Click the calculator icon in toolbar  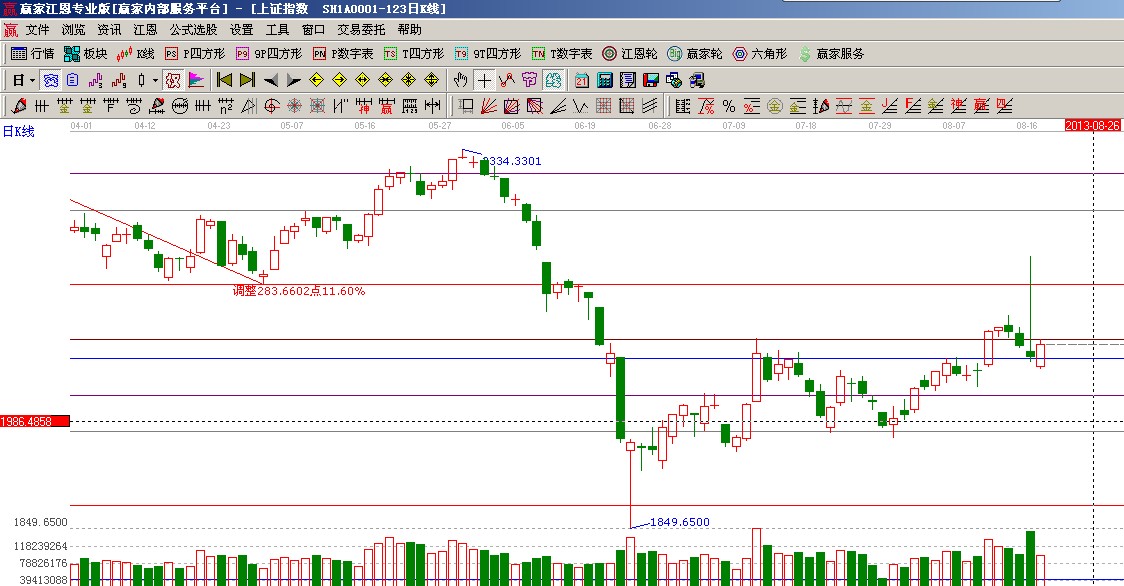(606, 80)
